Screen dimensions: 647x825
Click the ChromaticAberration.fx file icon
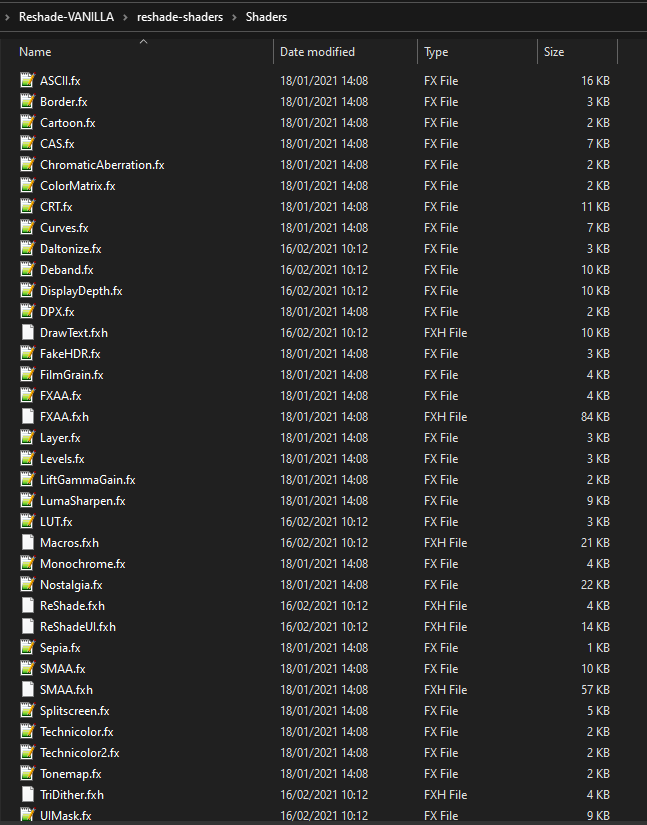click(x=27, y=164)
